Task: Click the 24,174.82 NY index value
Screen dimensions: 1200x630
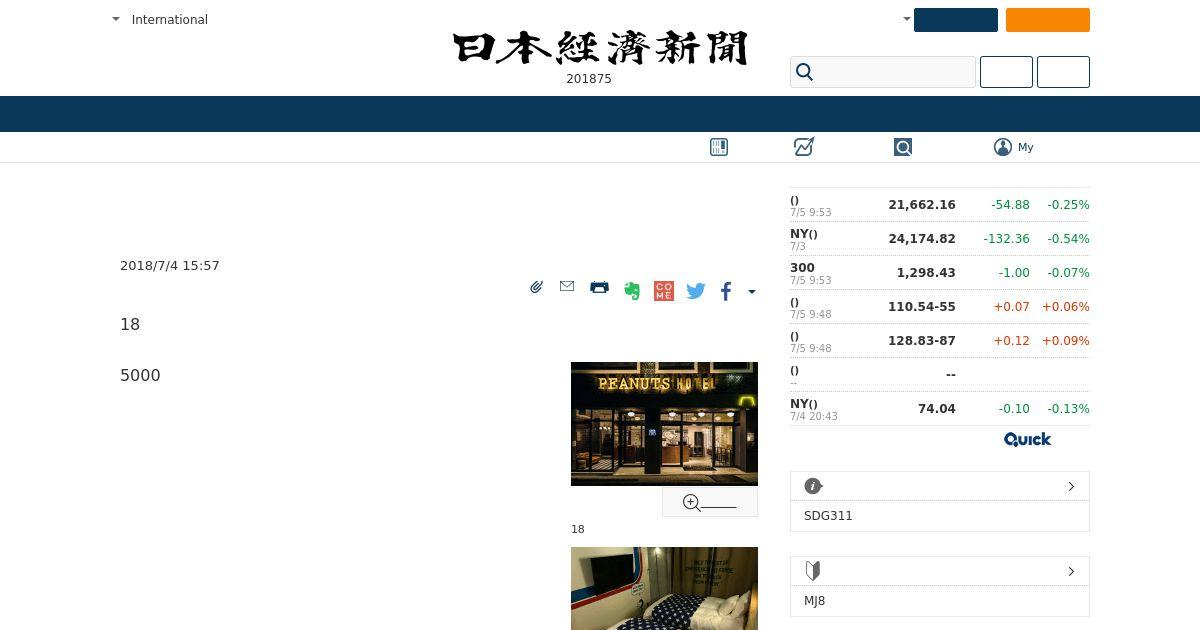Action: [x=922, y=239]
